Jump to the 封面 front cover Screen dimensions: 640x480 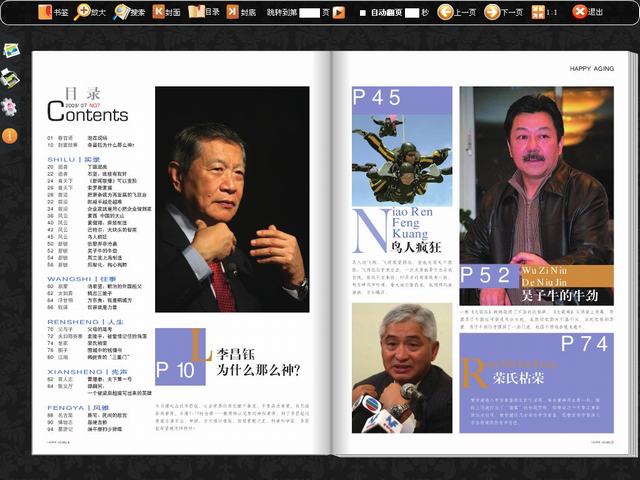[167, 12]
